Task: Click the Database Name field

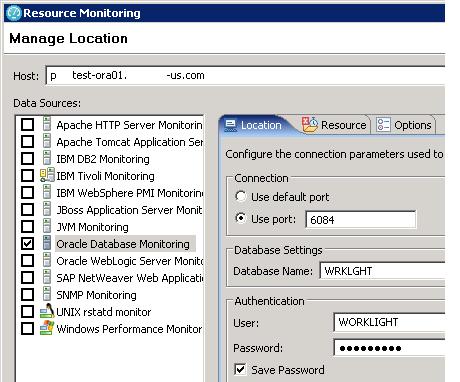Action: click(382, 271)
